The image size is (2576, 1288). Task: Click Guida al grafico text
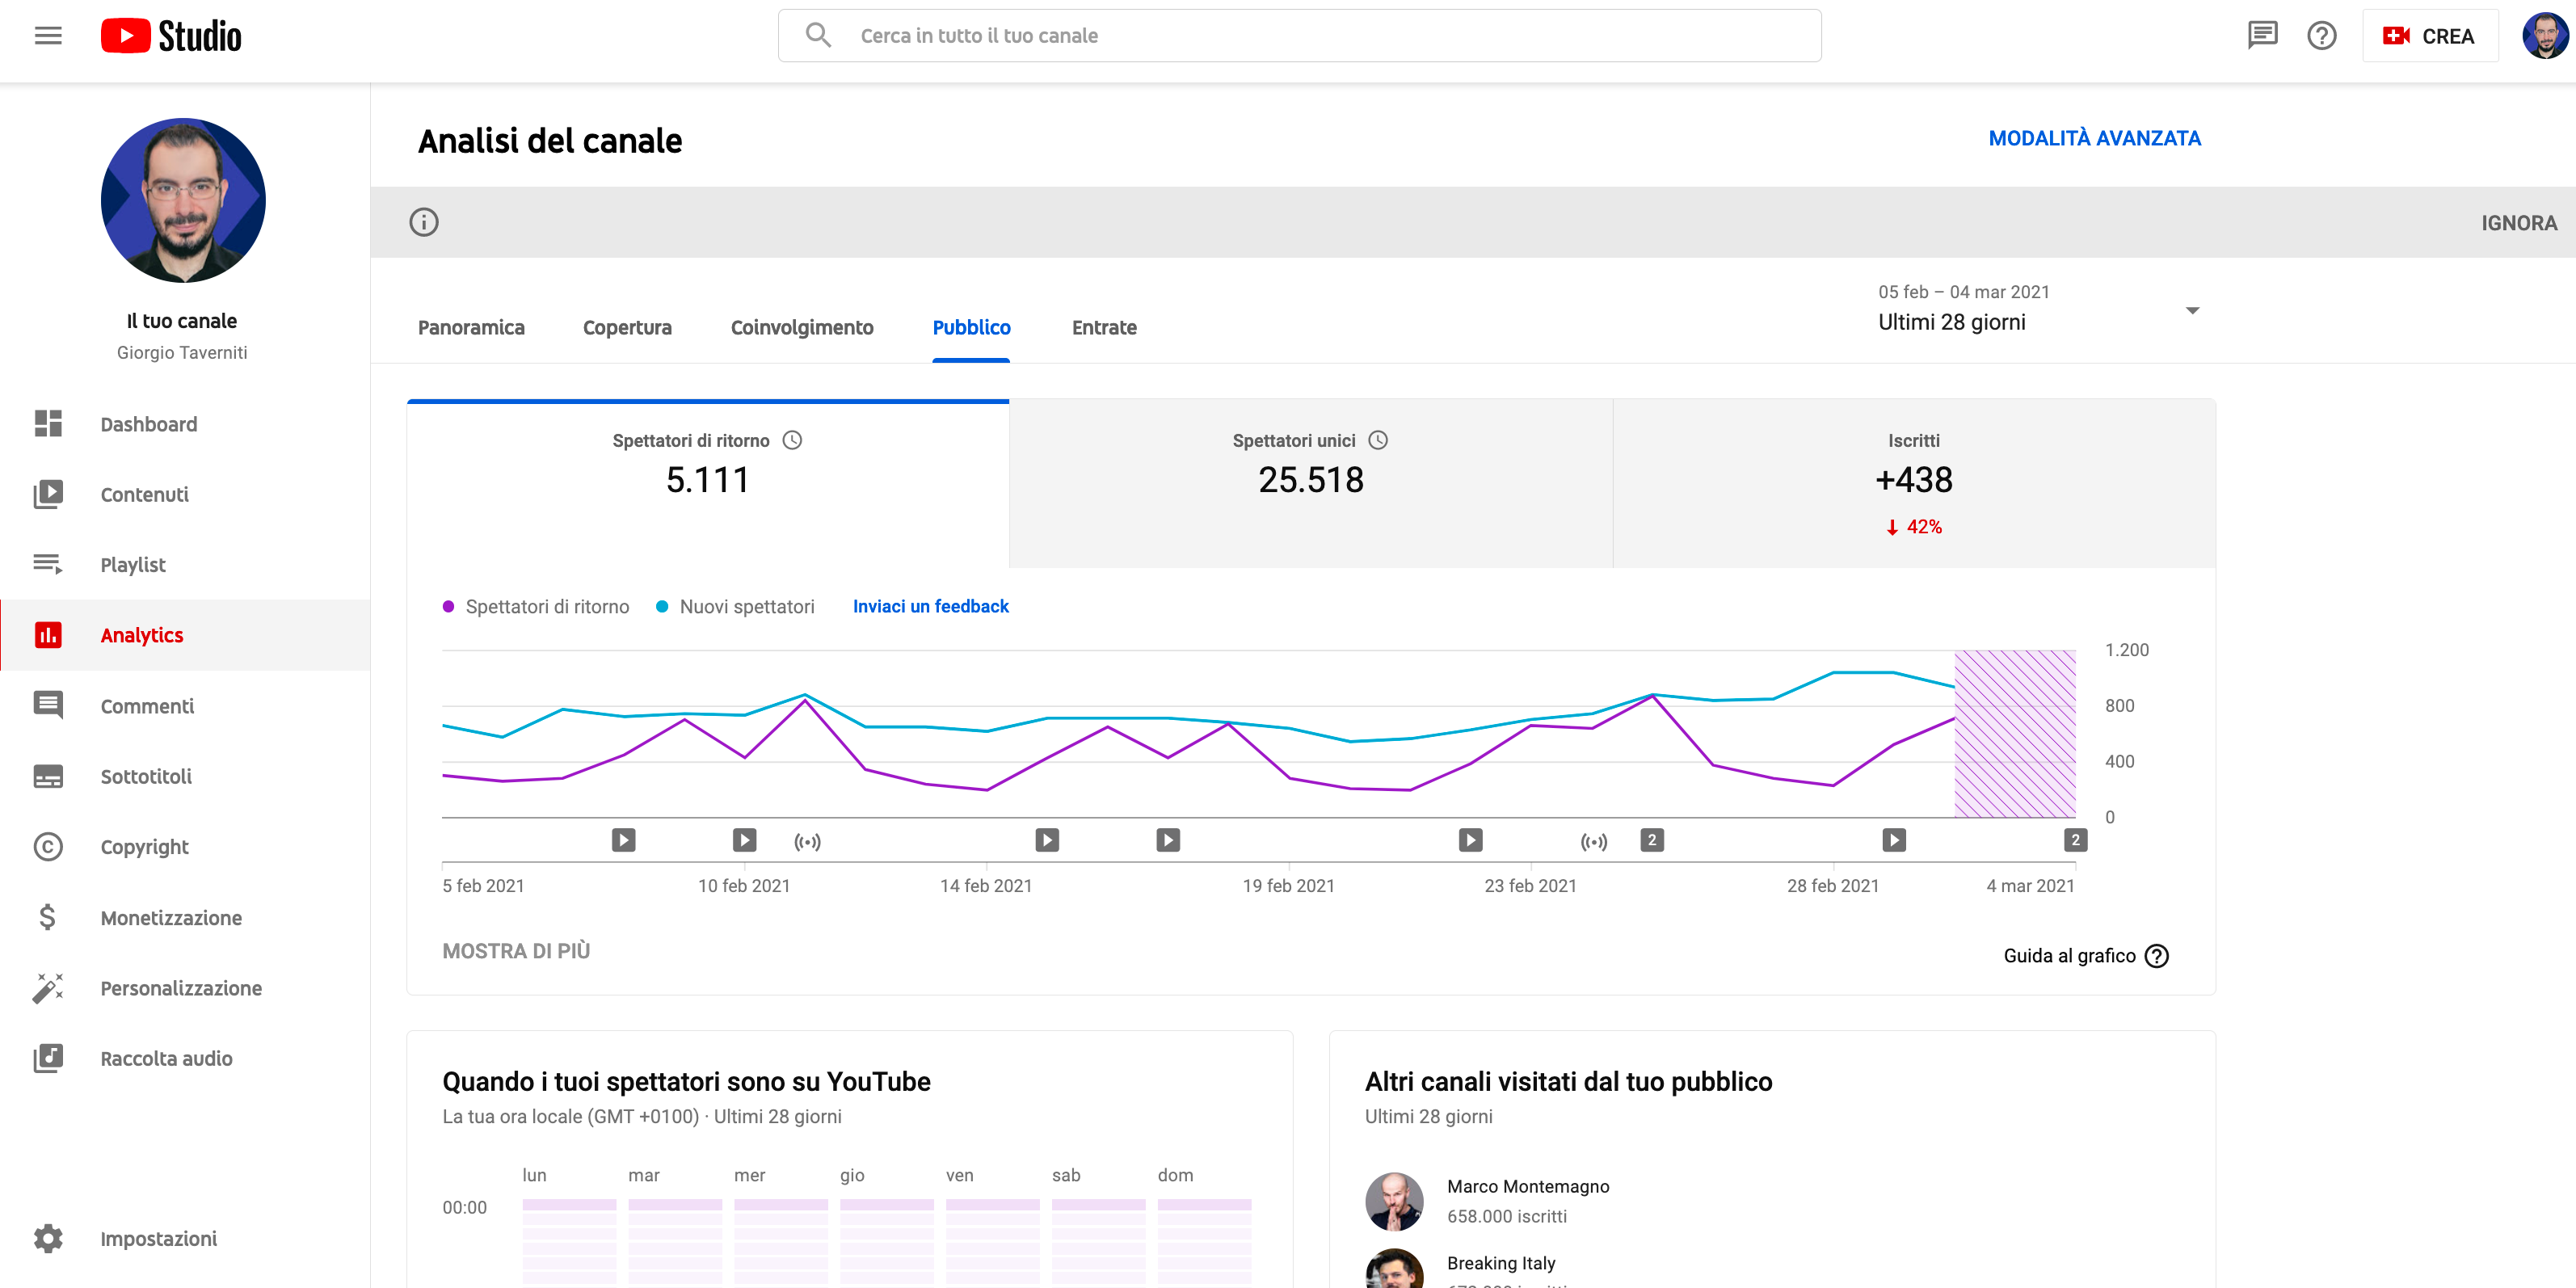click(2069, 956)
